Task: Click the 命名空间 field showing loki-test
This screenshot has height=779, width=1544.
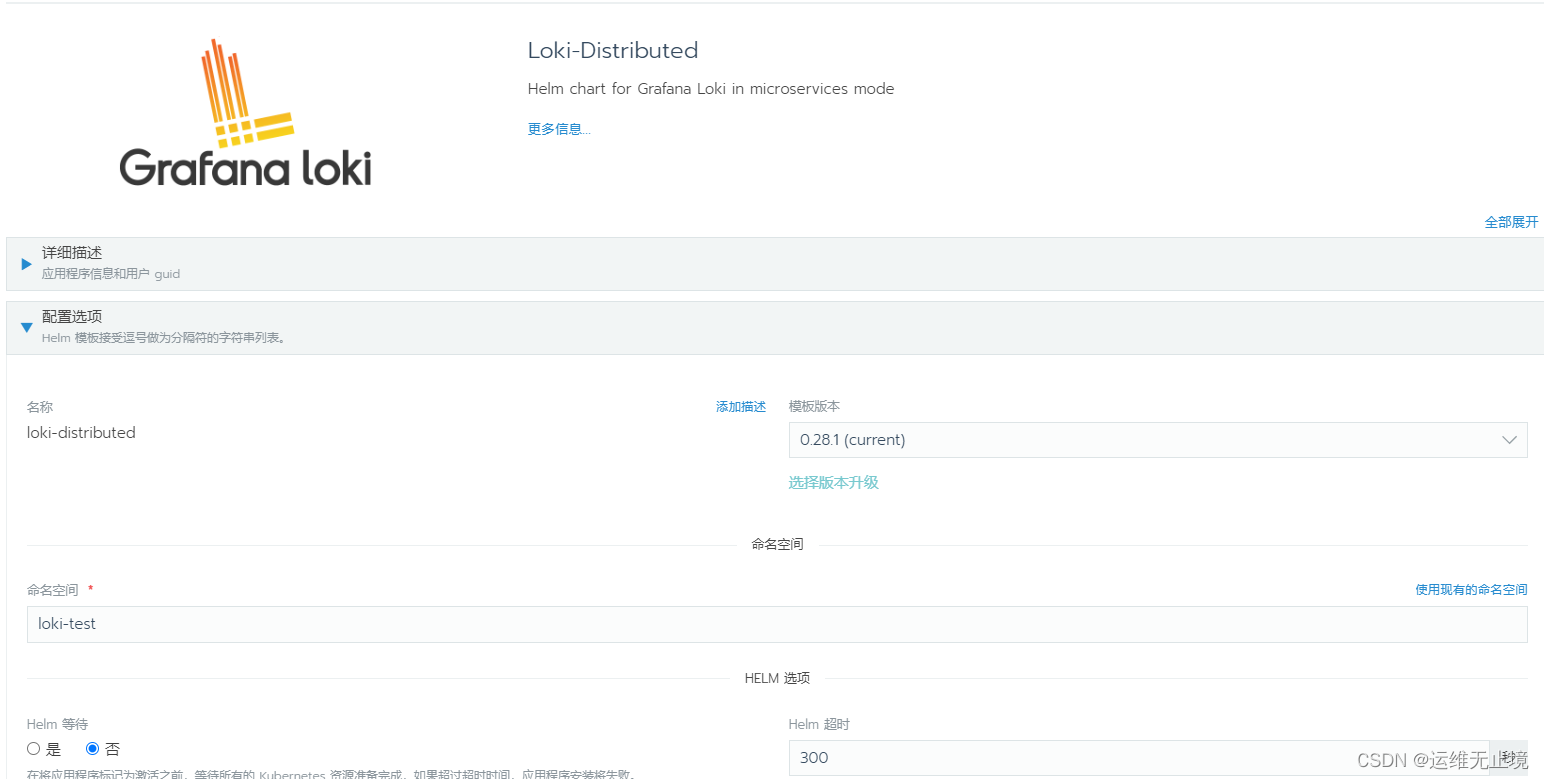Action: [400, 623]
